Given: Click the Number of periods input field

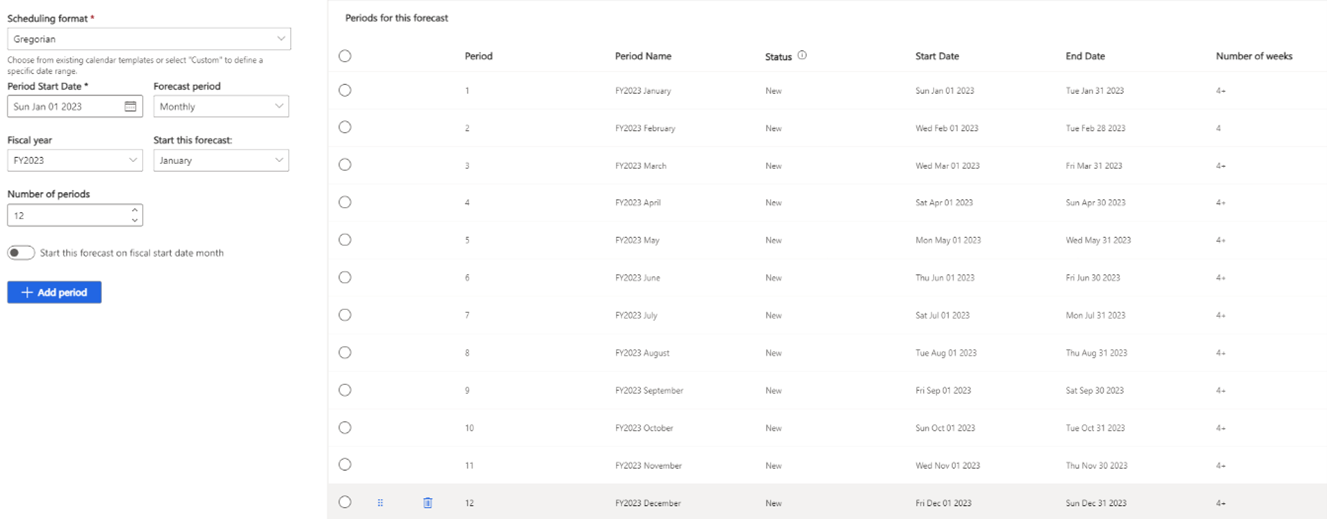Looking at the screenshot, I should tap(68, 215).
